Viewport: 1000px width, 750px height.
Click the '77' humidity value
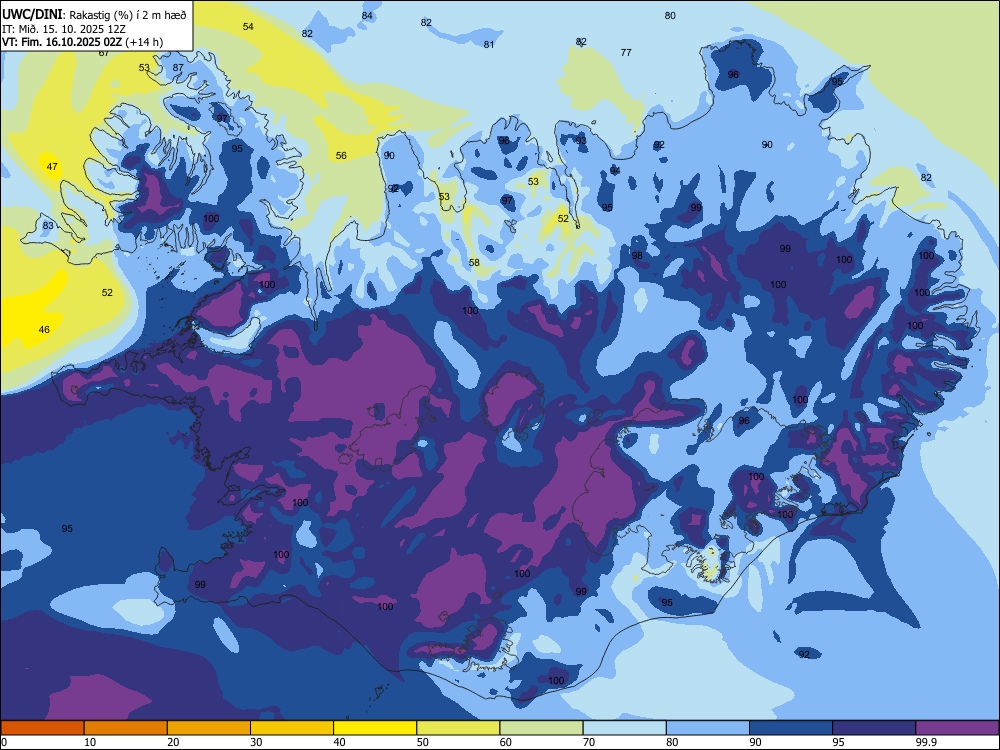[x=626, y=52]
